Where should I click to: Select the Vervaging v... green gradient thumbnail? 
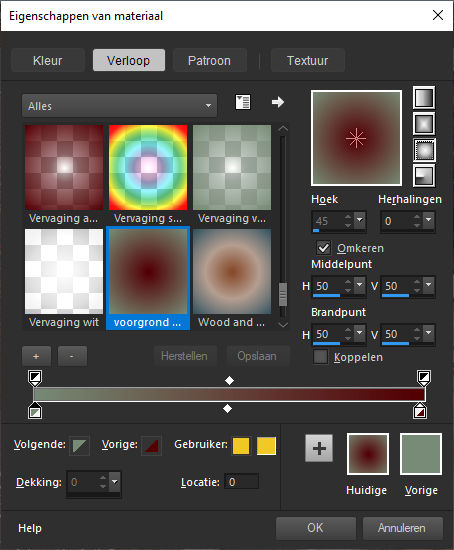click(x=232, y=167)
